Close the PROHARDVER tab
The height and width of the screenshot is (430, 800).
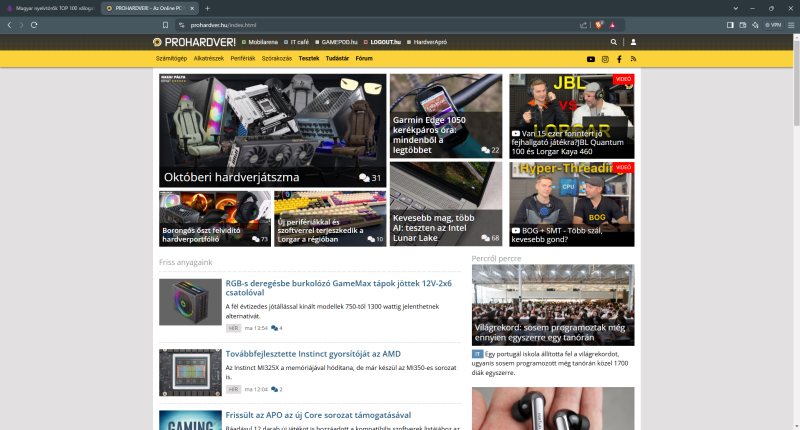pyautogui.click(x=192, y=8)
